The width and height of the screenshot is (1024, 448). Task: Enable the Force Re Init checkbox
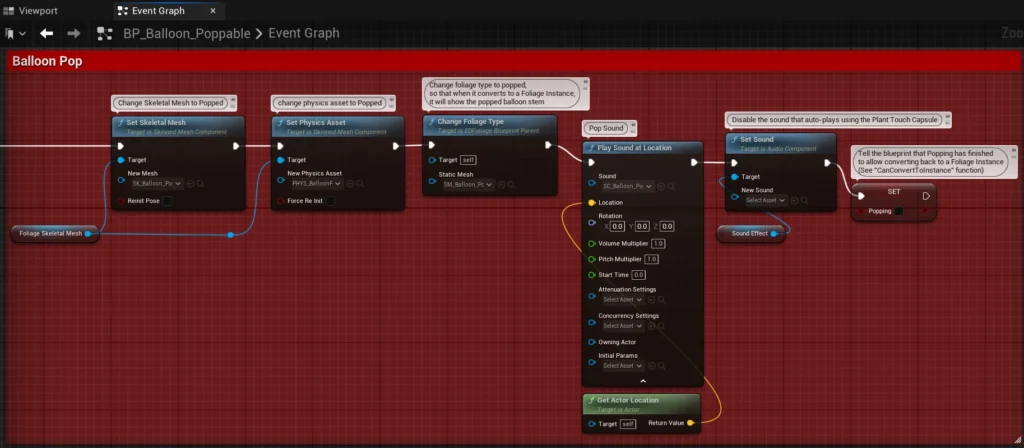pyautogui.click(x=330, y=201)
